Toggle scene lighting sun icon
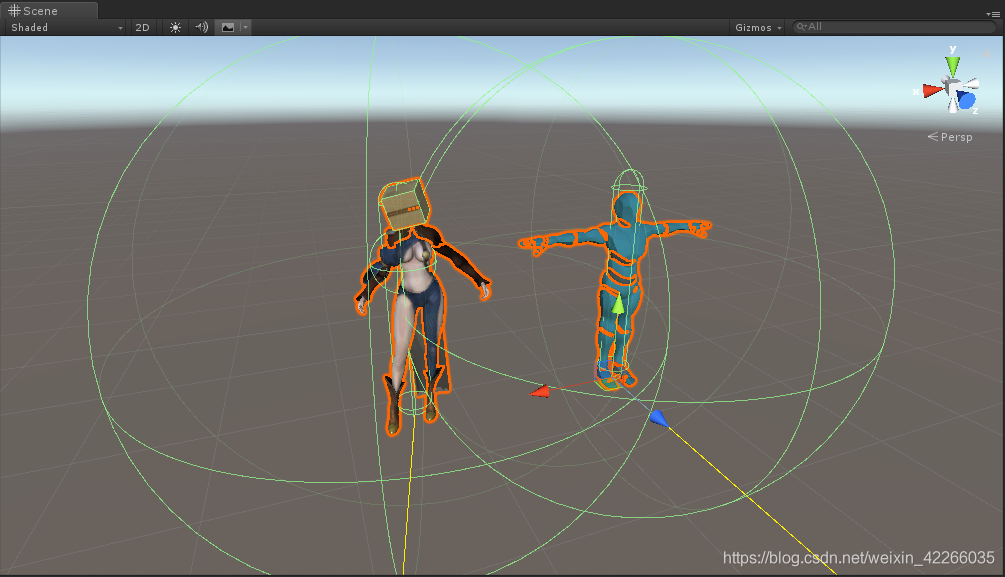 175,28
